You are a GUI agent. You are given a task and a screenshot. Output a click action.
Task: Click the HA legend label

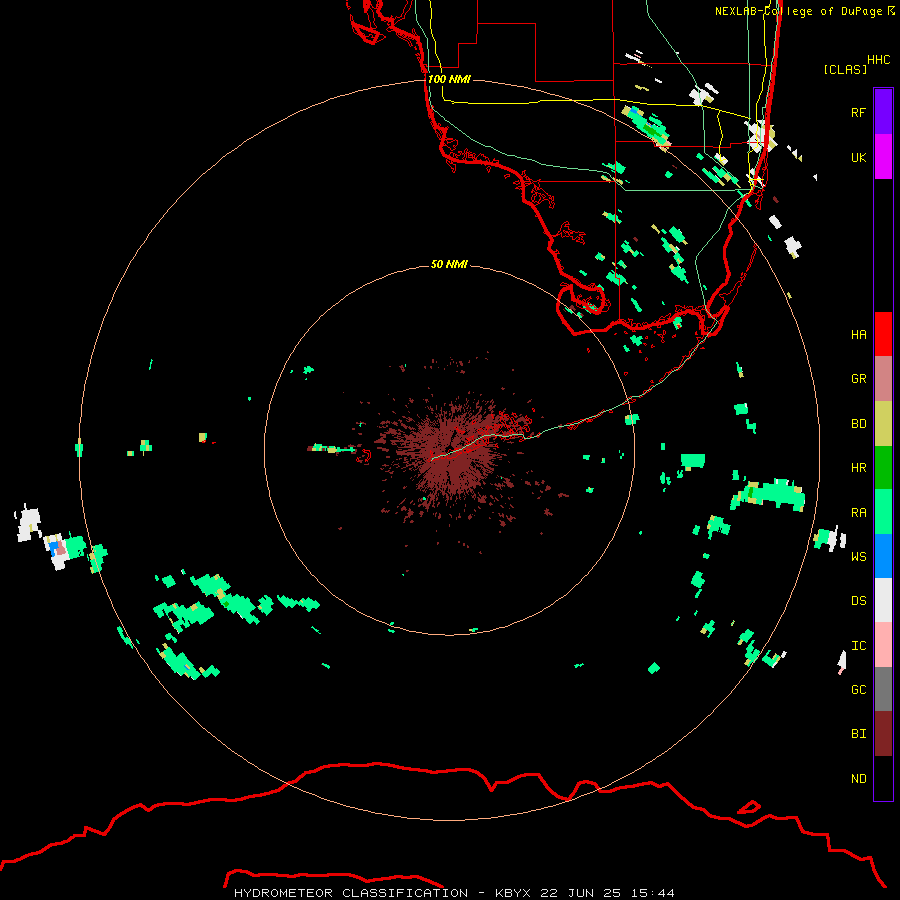point(858,335)
